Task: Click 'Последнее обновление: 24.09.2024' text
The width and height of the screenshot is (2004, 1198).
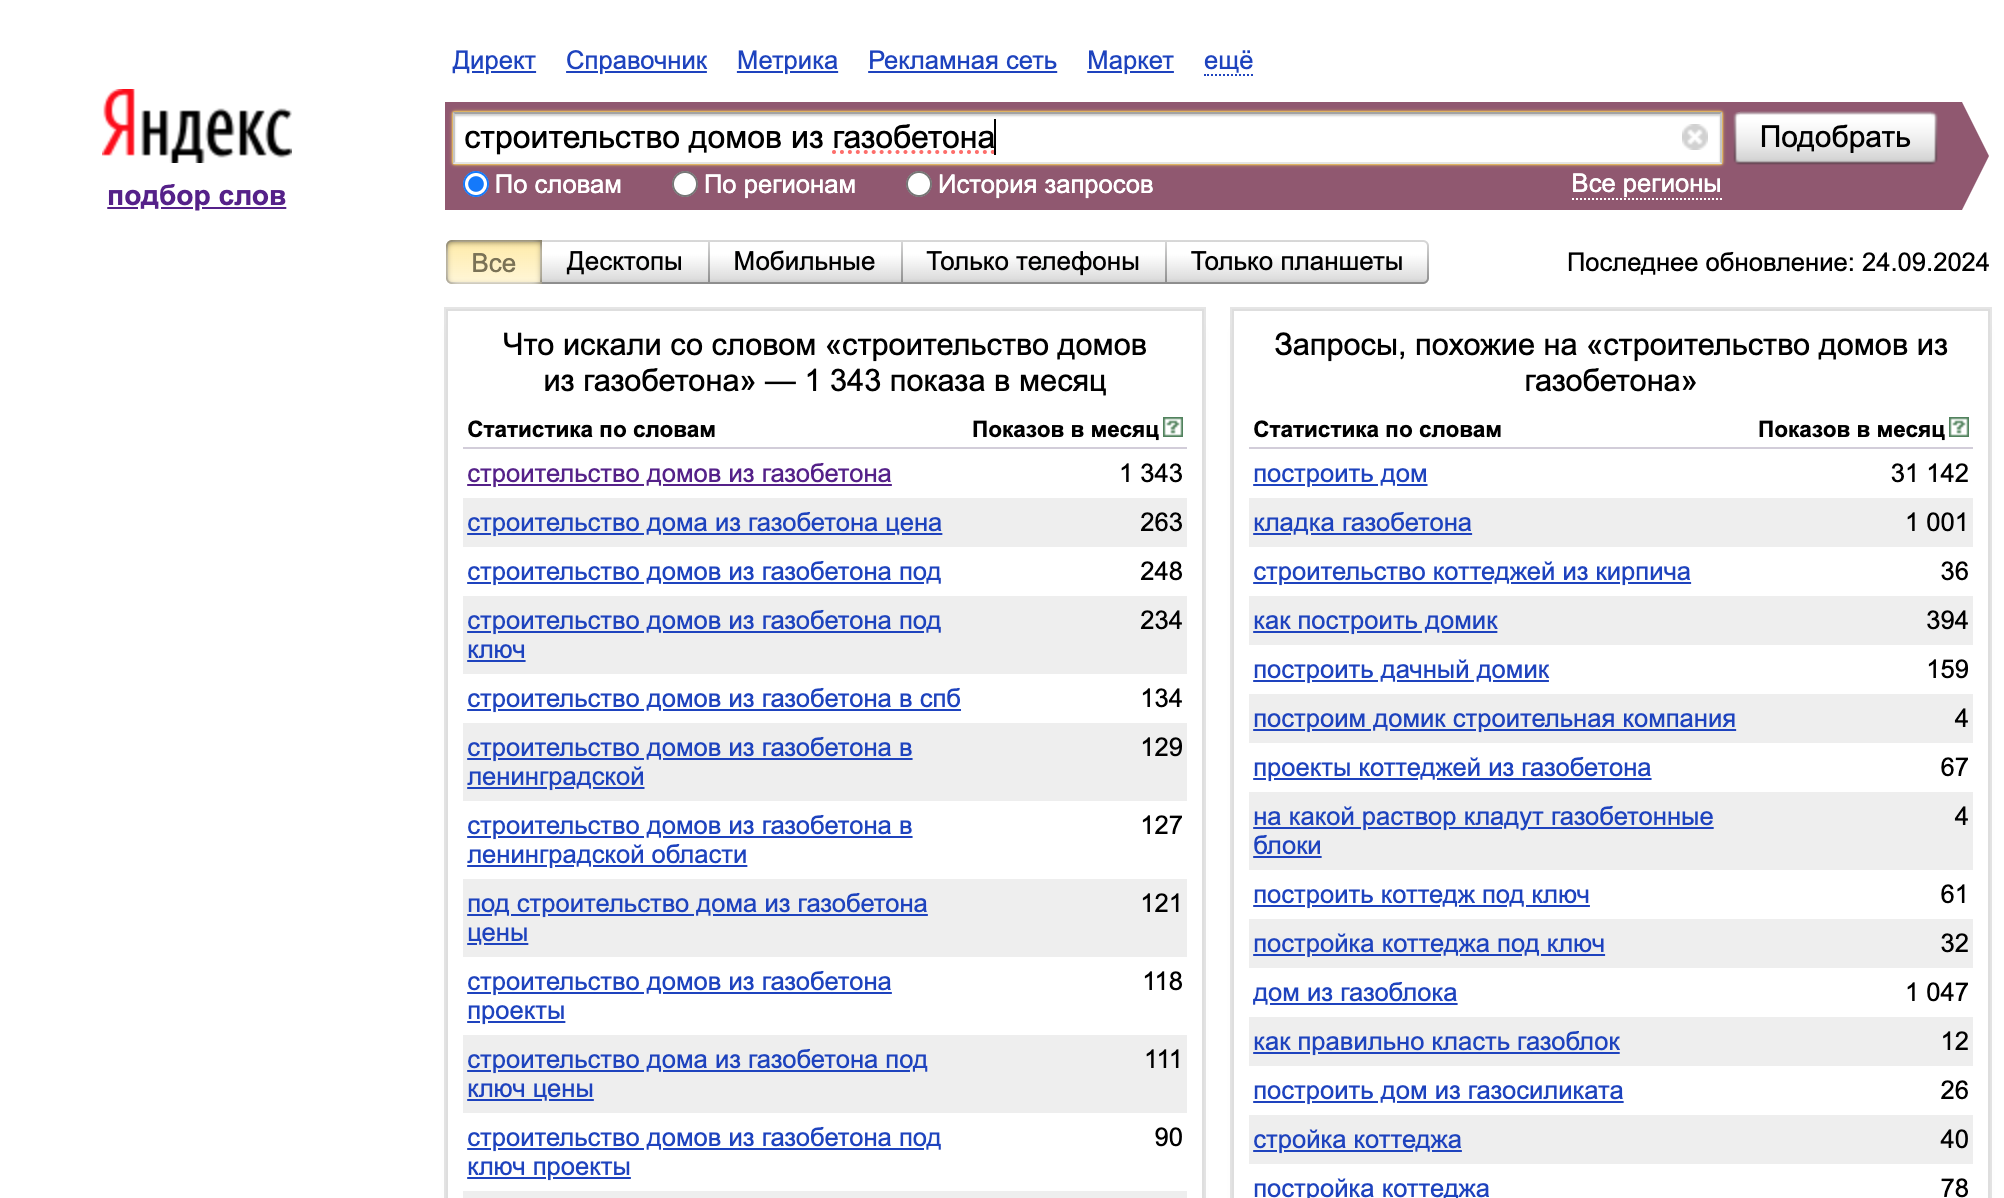Action: coord(1777,262)
